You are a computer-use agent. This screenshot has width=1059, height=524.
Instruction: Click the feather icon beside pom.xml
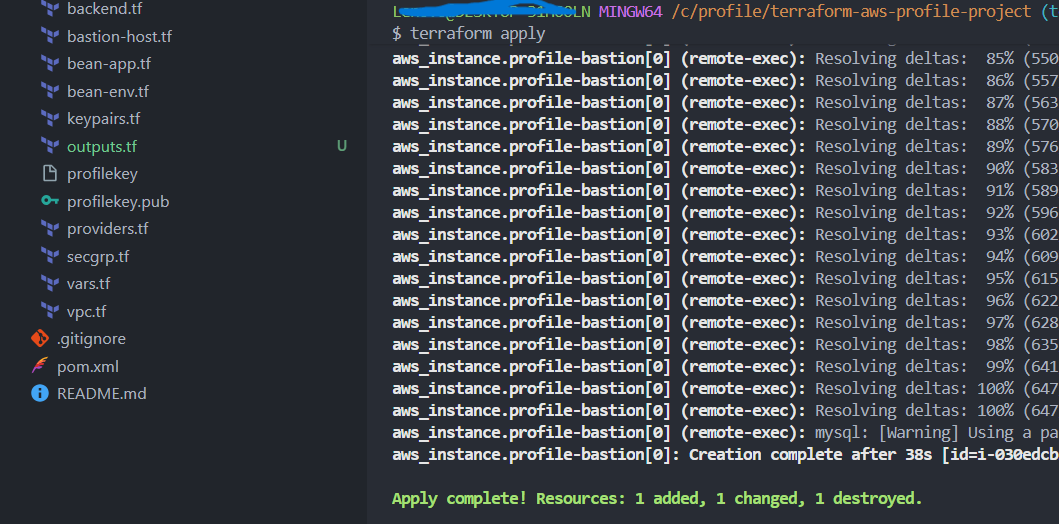(40, 366)
